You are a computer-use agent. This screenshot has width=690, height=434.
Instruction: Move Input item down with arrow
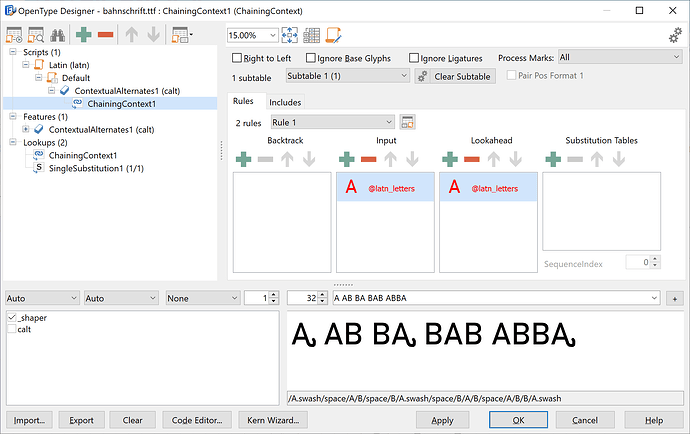pyautogui.click(x=412, y=159)
